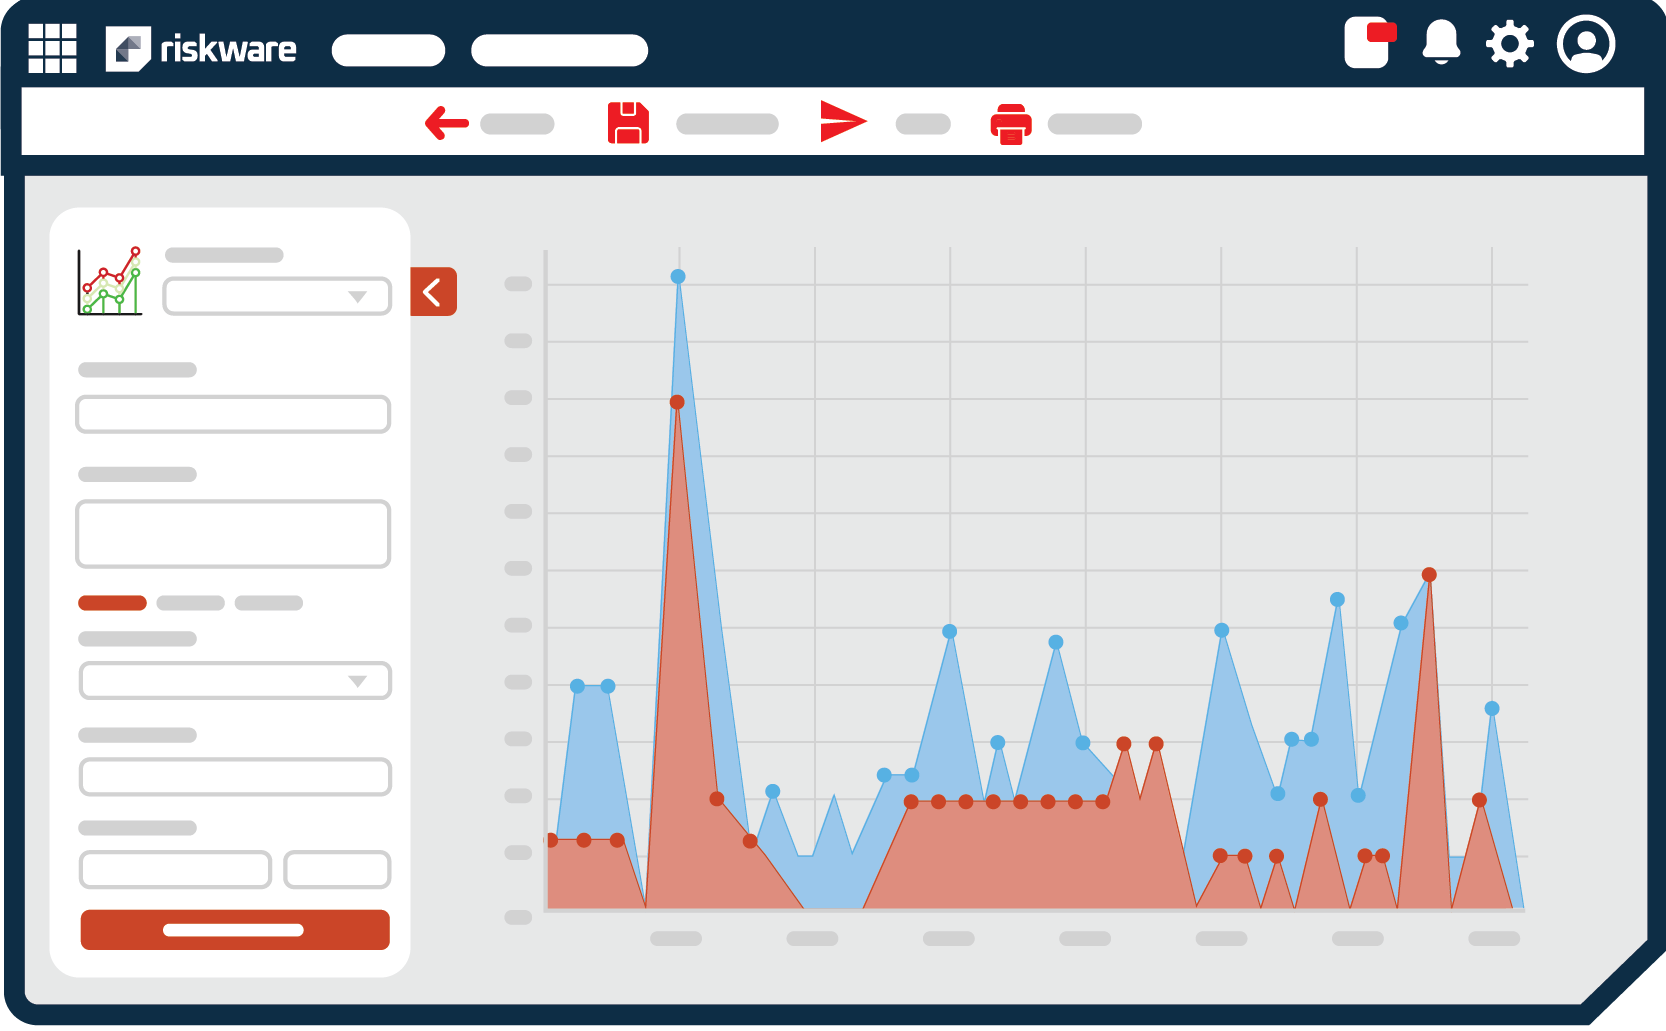Open the user profile avatar

[x=1585, y=44]
